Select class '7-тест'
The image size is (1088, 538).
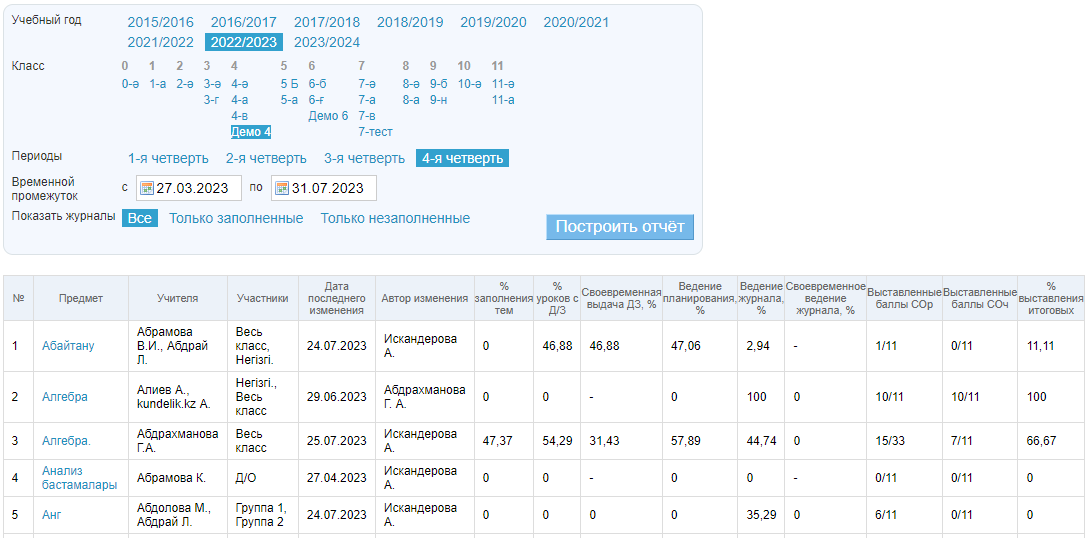point(375,132)
